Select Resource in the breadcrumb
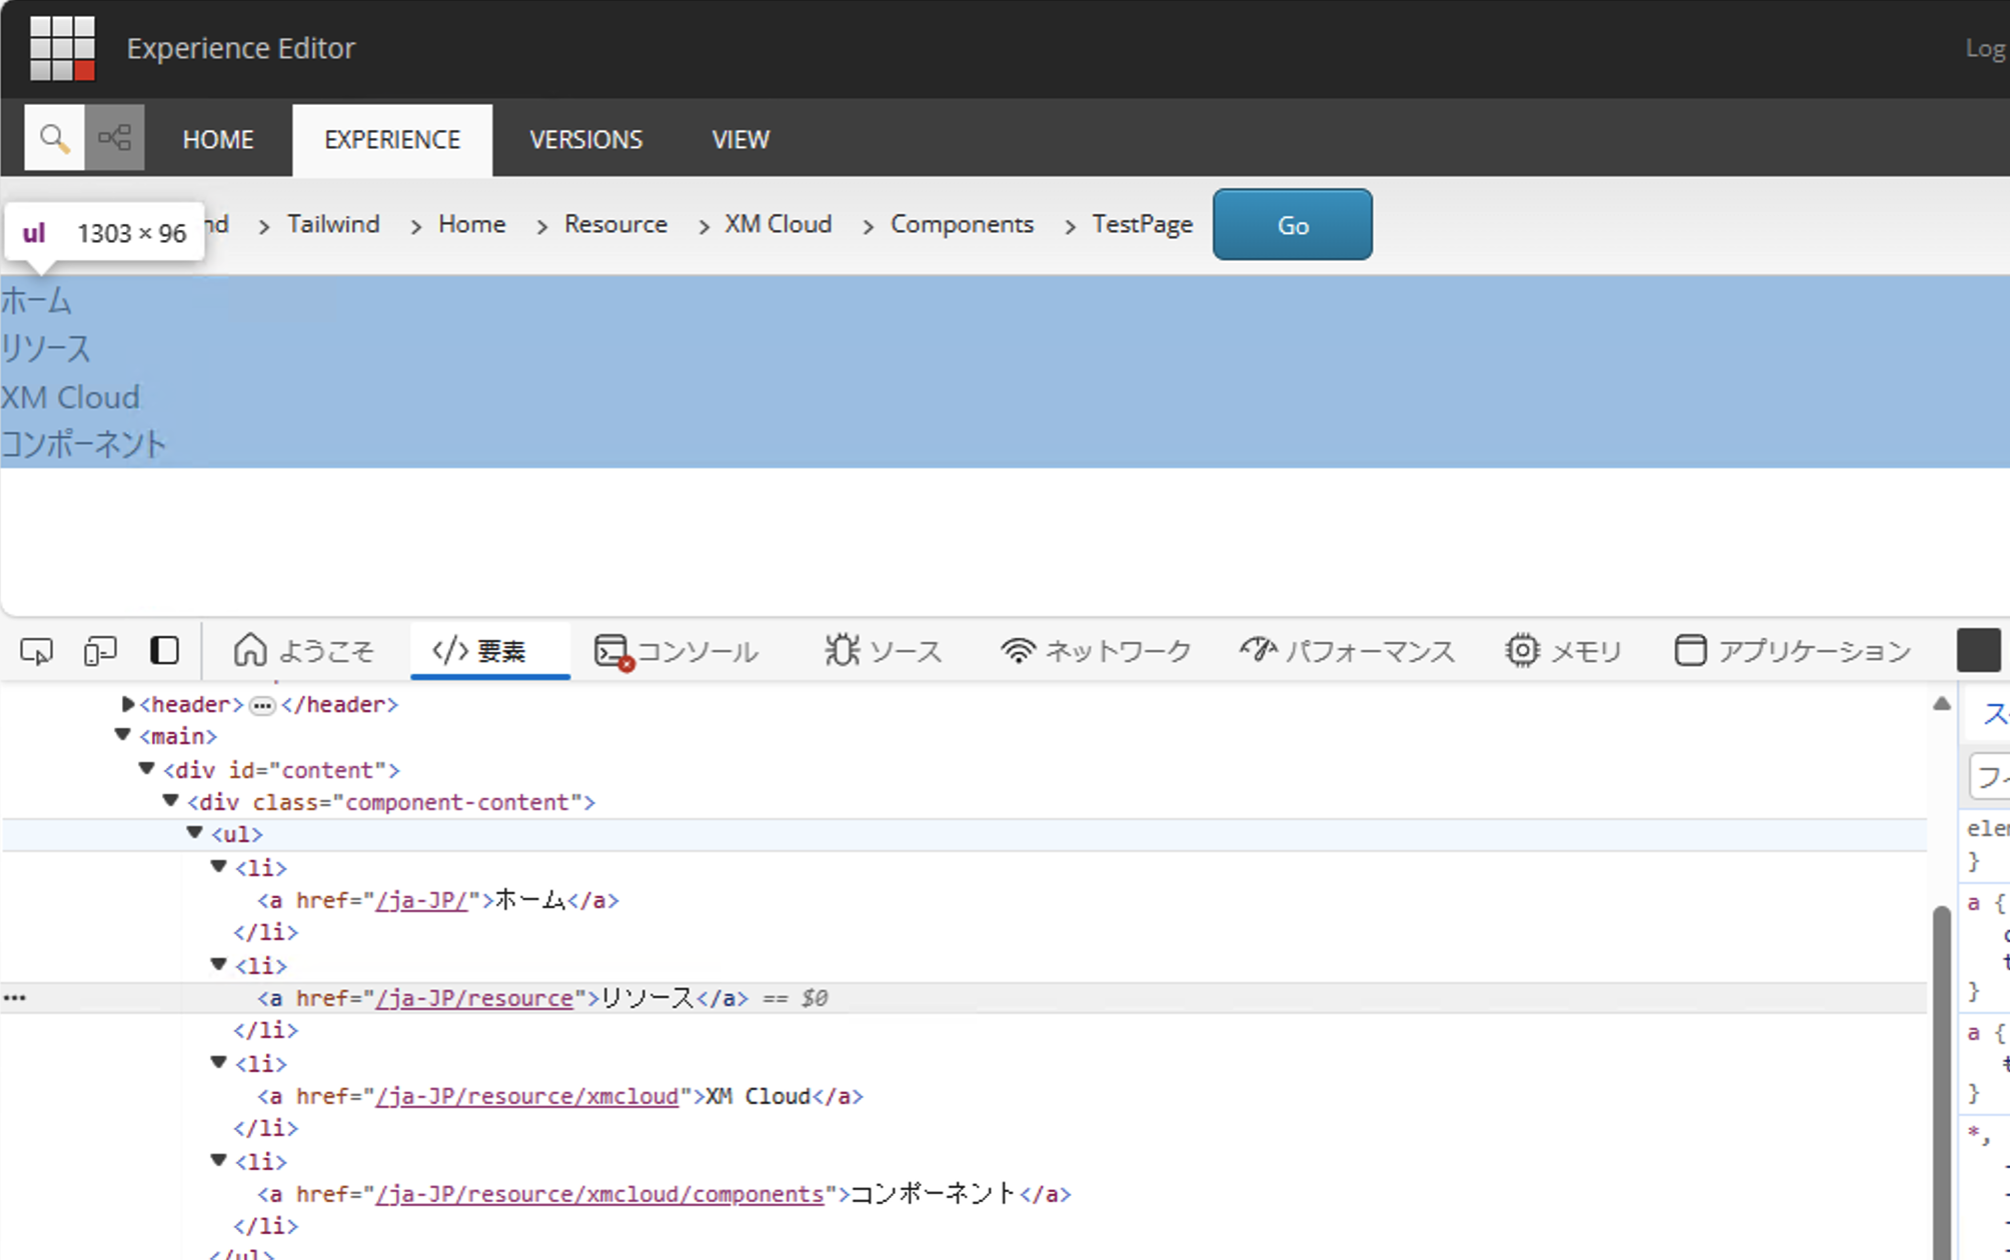 (616, 224)
